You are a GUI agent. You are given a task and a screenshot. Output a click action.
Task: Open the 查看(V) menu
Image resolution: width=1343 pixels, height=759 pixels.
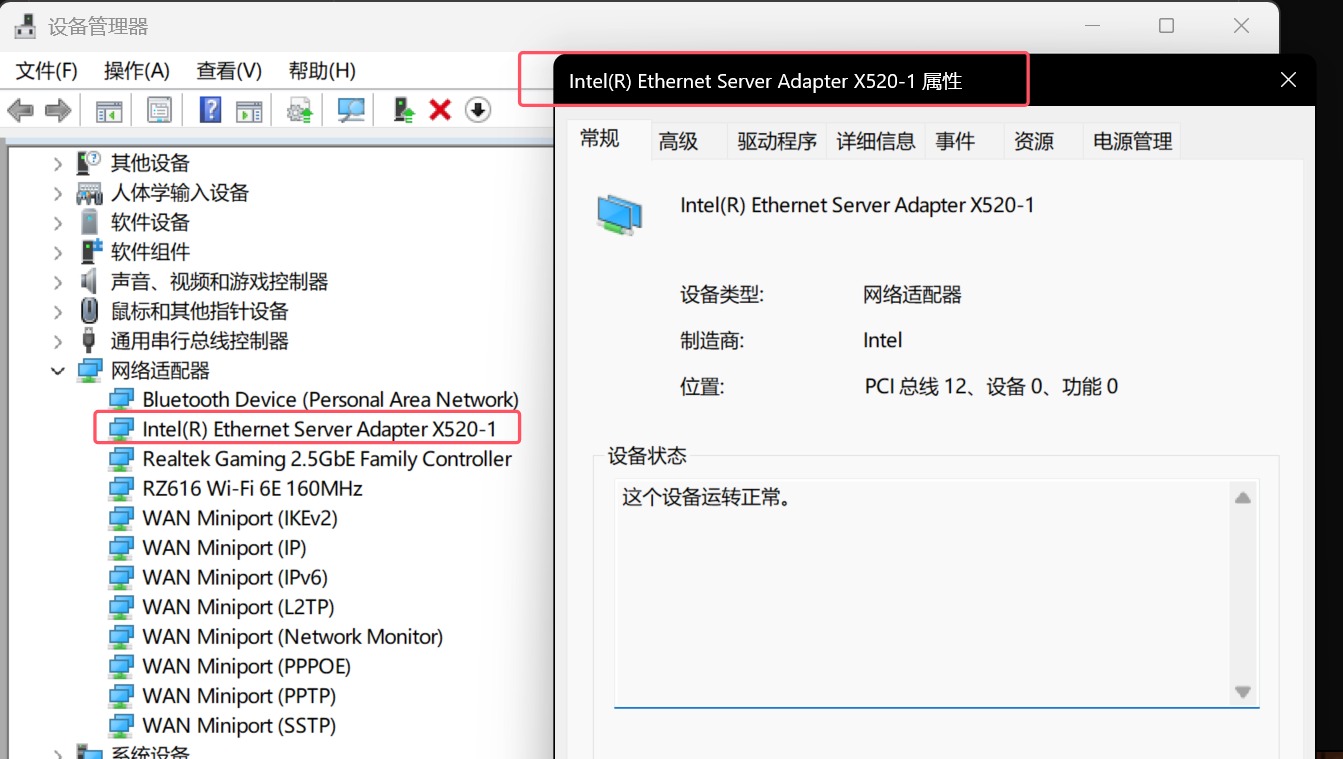[x=229, y=71]
